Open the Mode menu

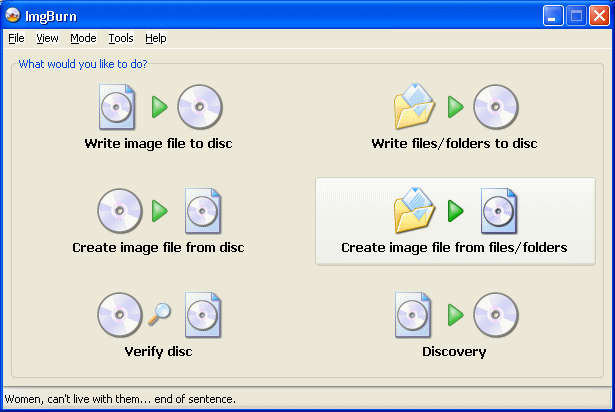pos(83,38)
